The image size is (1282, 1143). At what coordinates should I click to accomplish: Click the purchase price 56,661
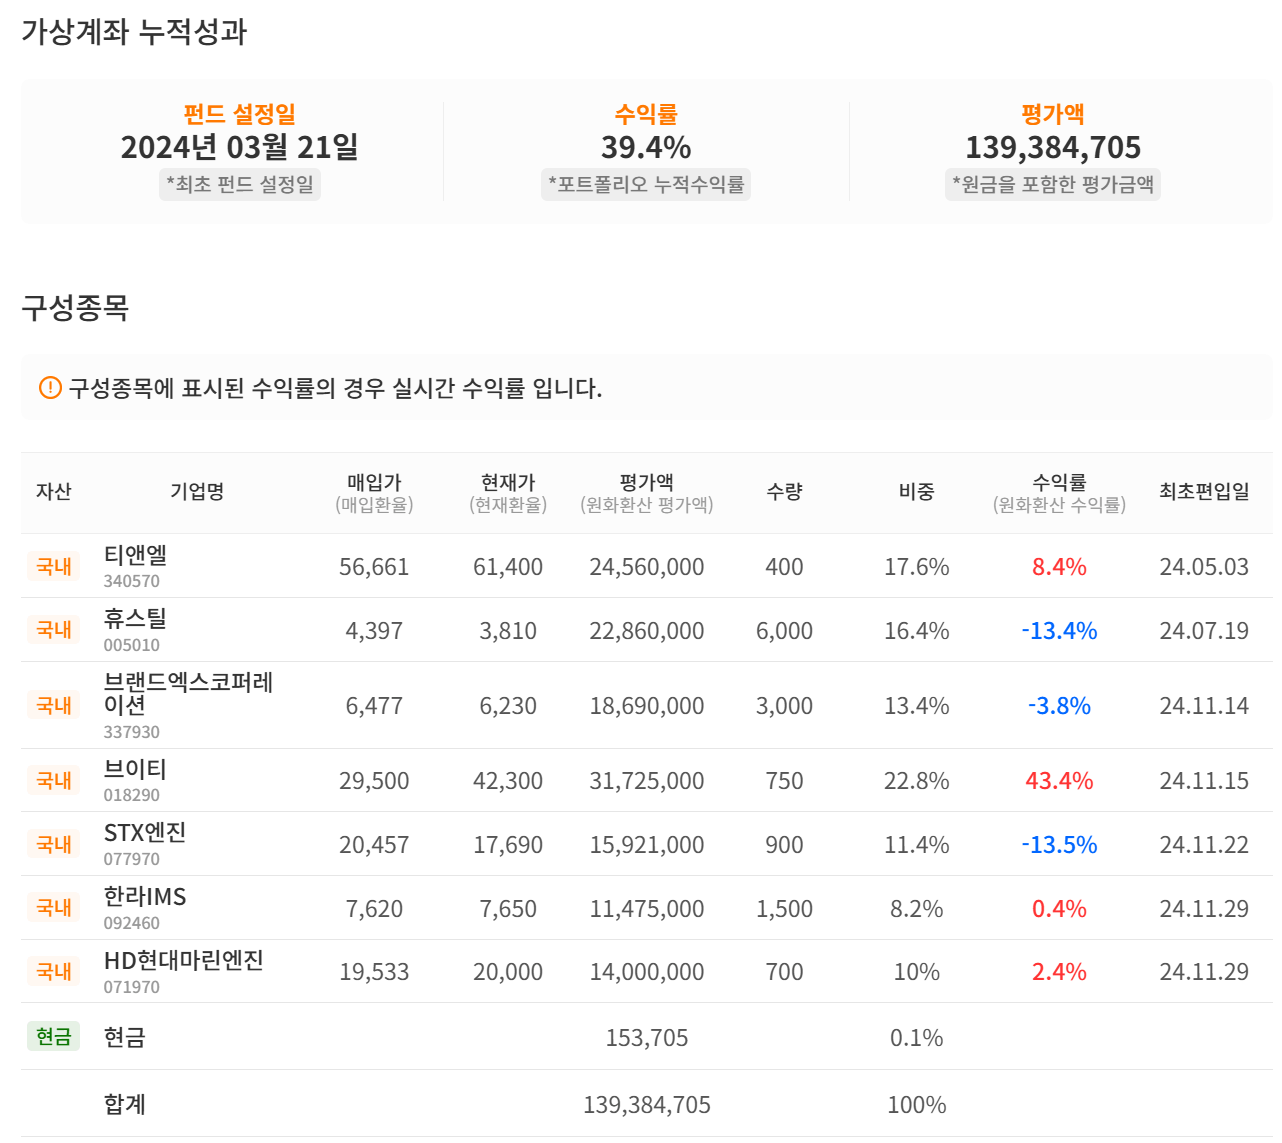tap(374, 567)
